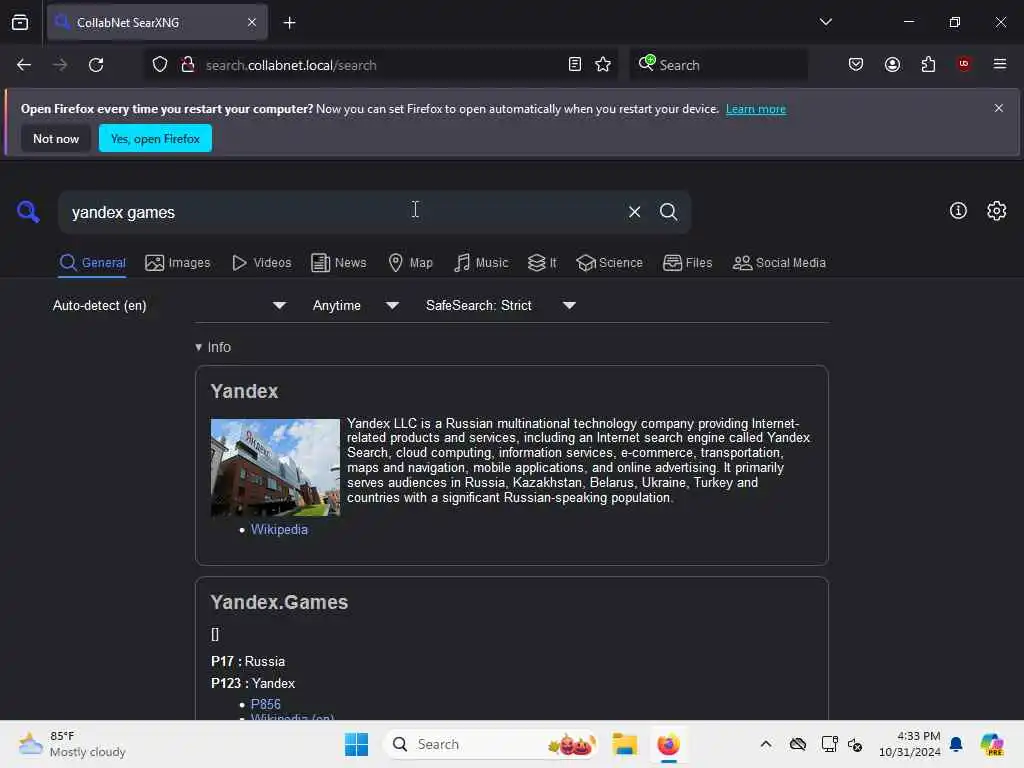
Task: Open the weather widget showing 85°F
Action: coord(72,744)
